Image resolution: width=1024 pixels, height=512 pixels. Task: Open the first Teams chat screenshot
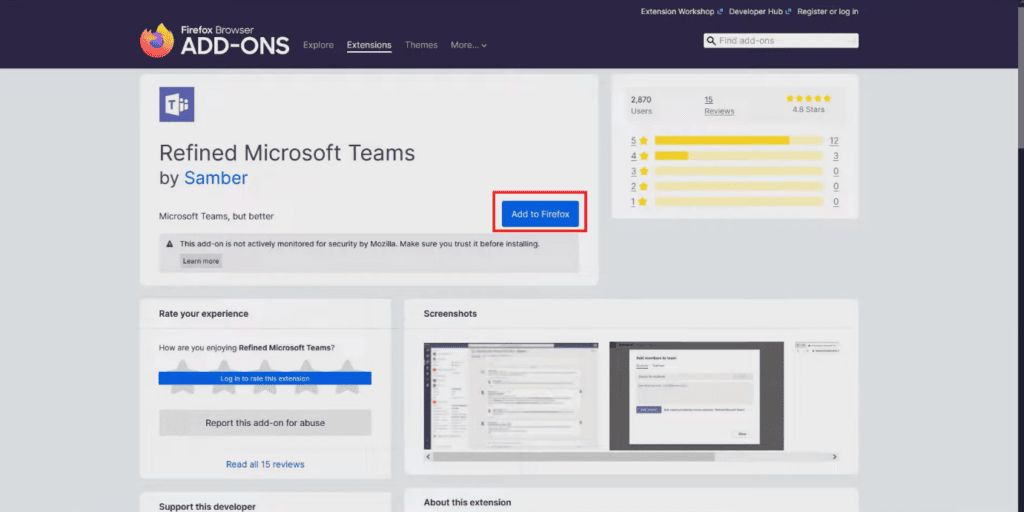pos(512,396)
